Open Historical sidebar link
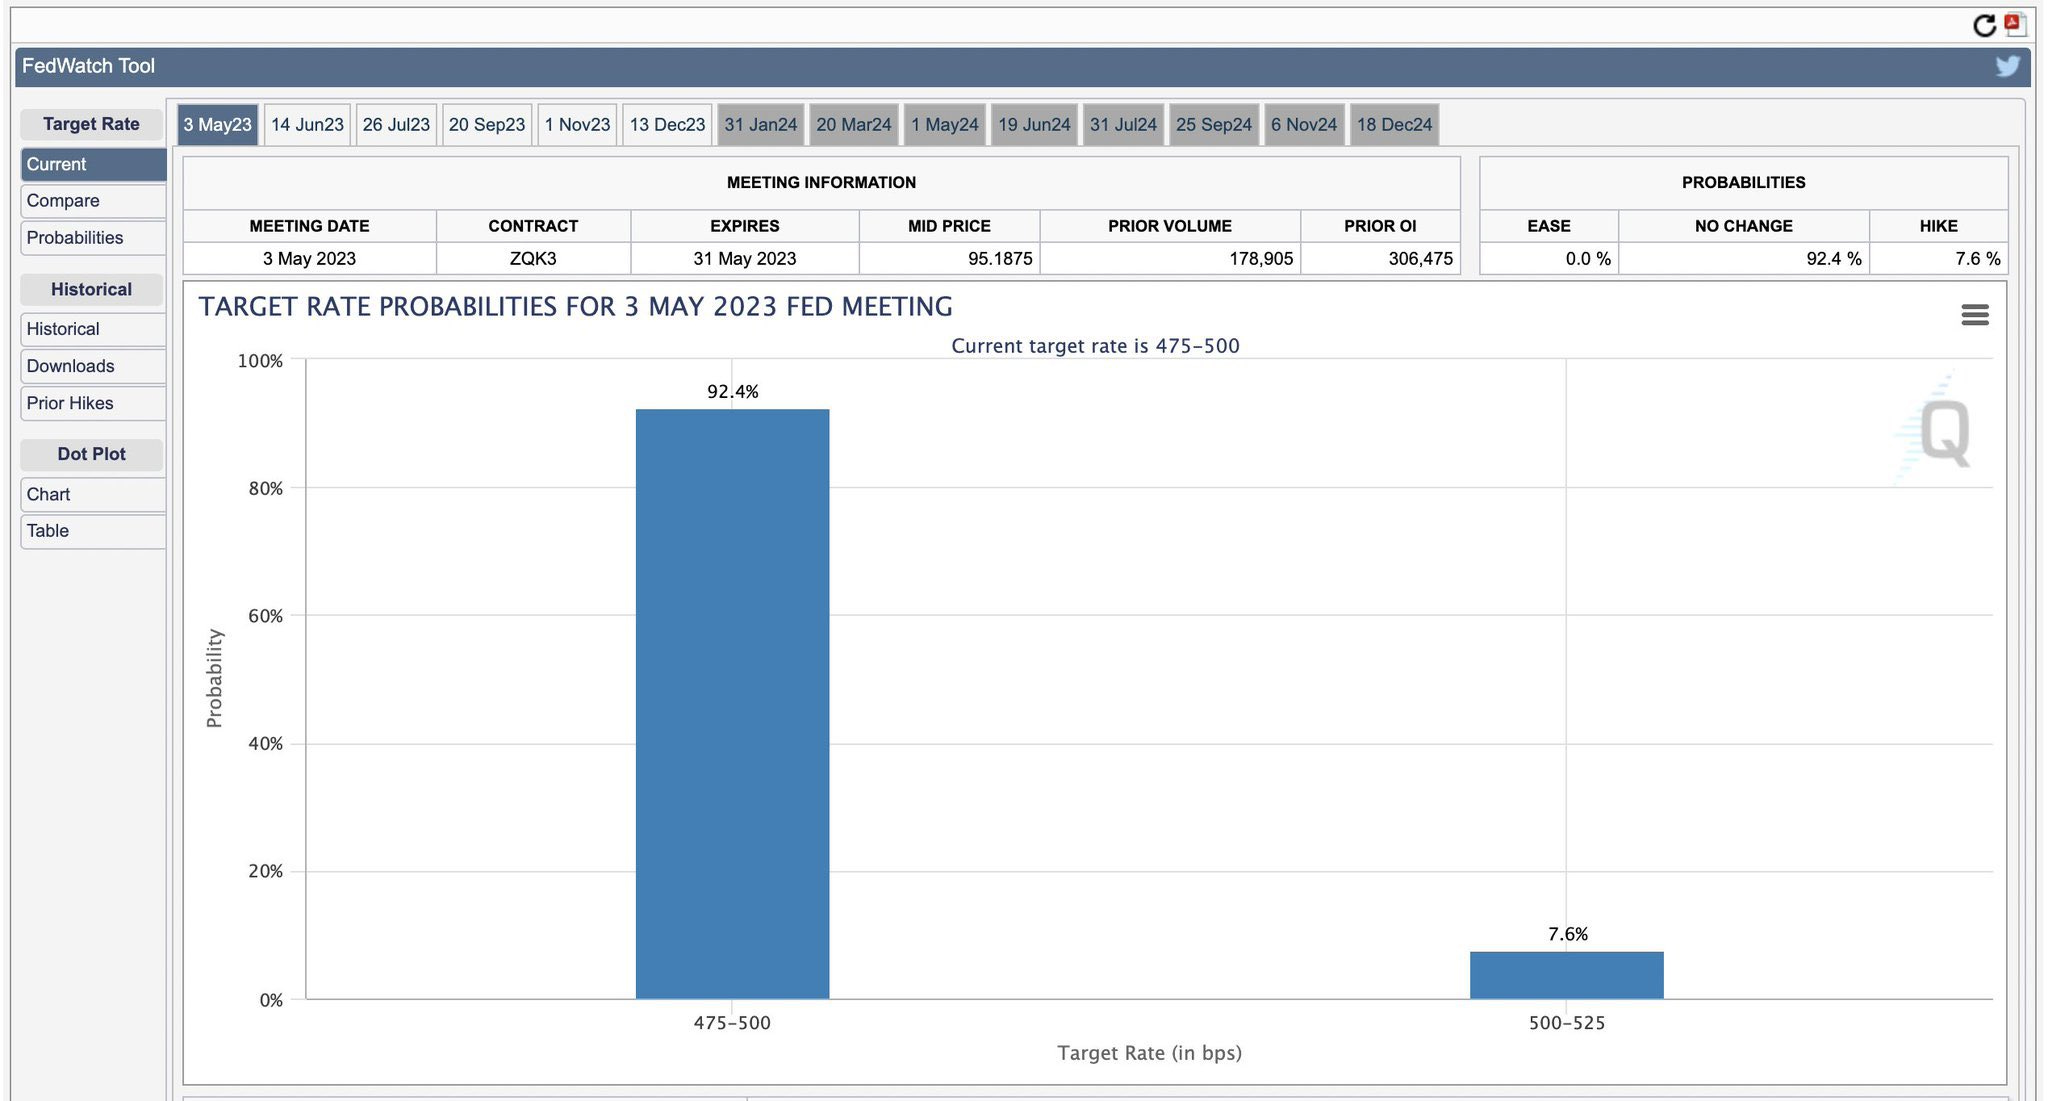 coord(92,329)
